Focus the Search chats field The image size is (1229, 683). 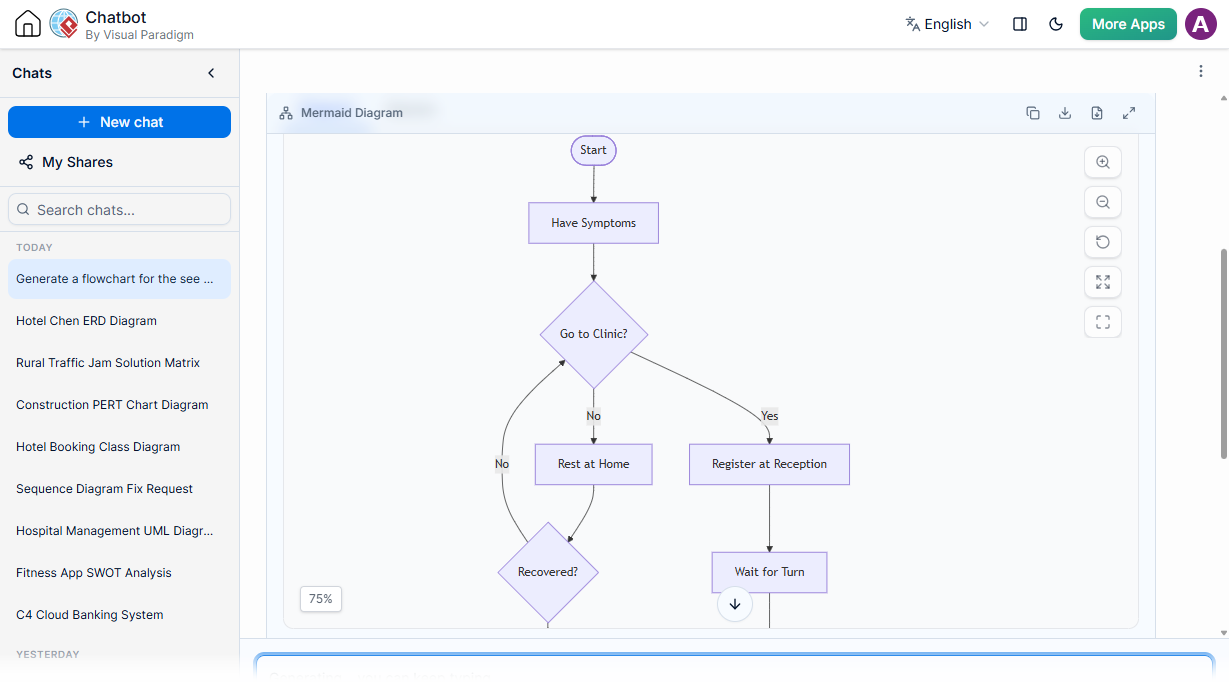[x=119, y=210]
